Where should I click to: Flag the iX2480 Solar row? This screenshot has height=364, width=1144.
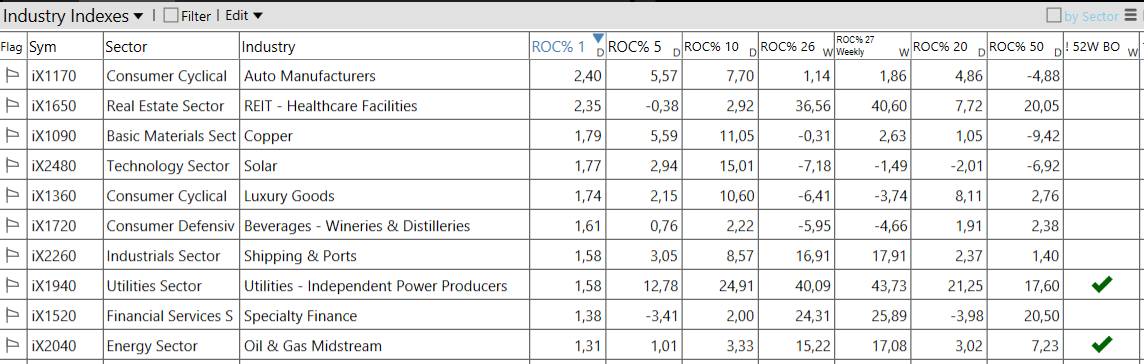click(12, 166)
